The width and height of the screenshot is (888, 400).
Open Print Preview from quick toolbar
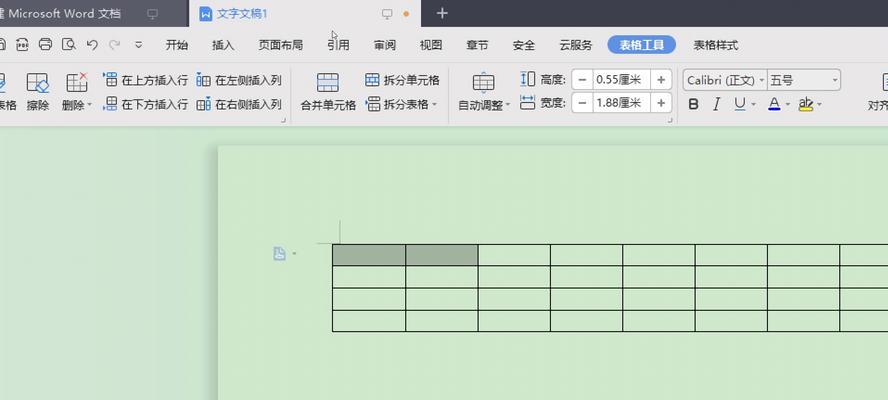click(x=69, y=45)
